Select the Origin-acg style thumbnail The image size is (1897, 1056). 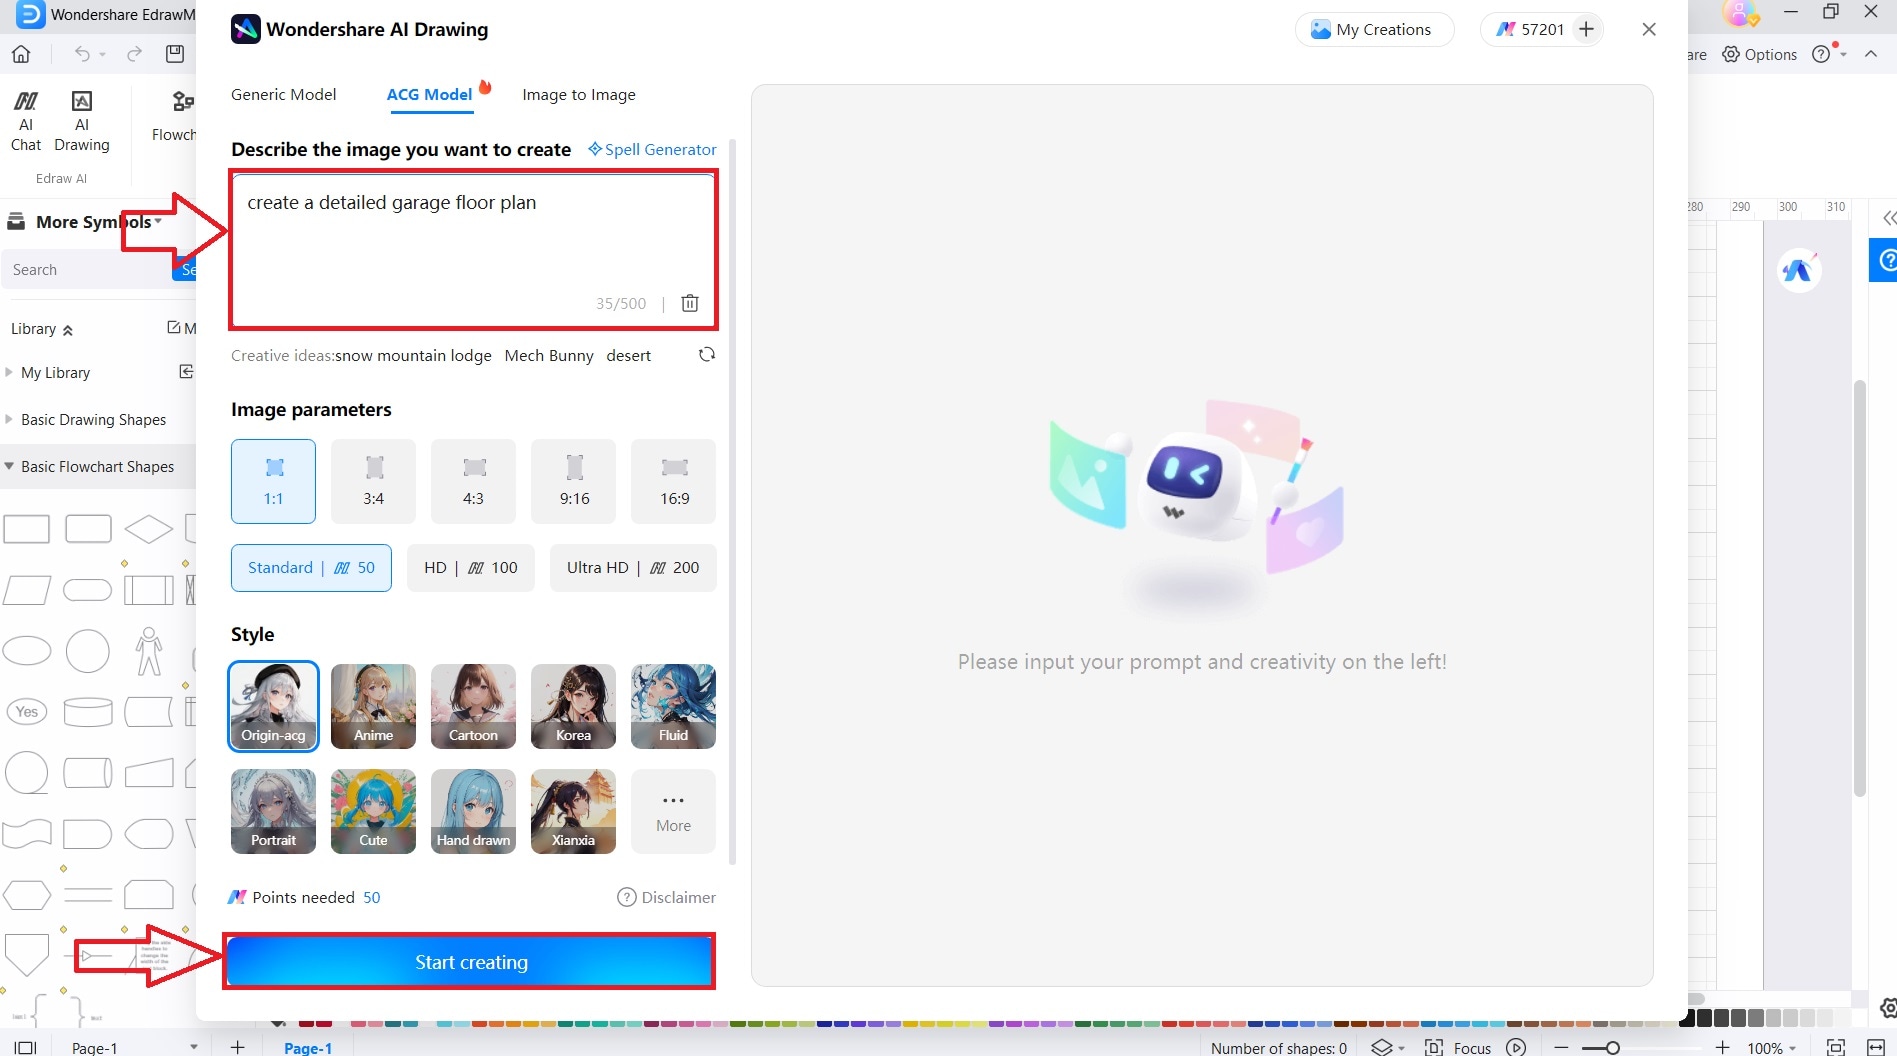[273, 706]
